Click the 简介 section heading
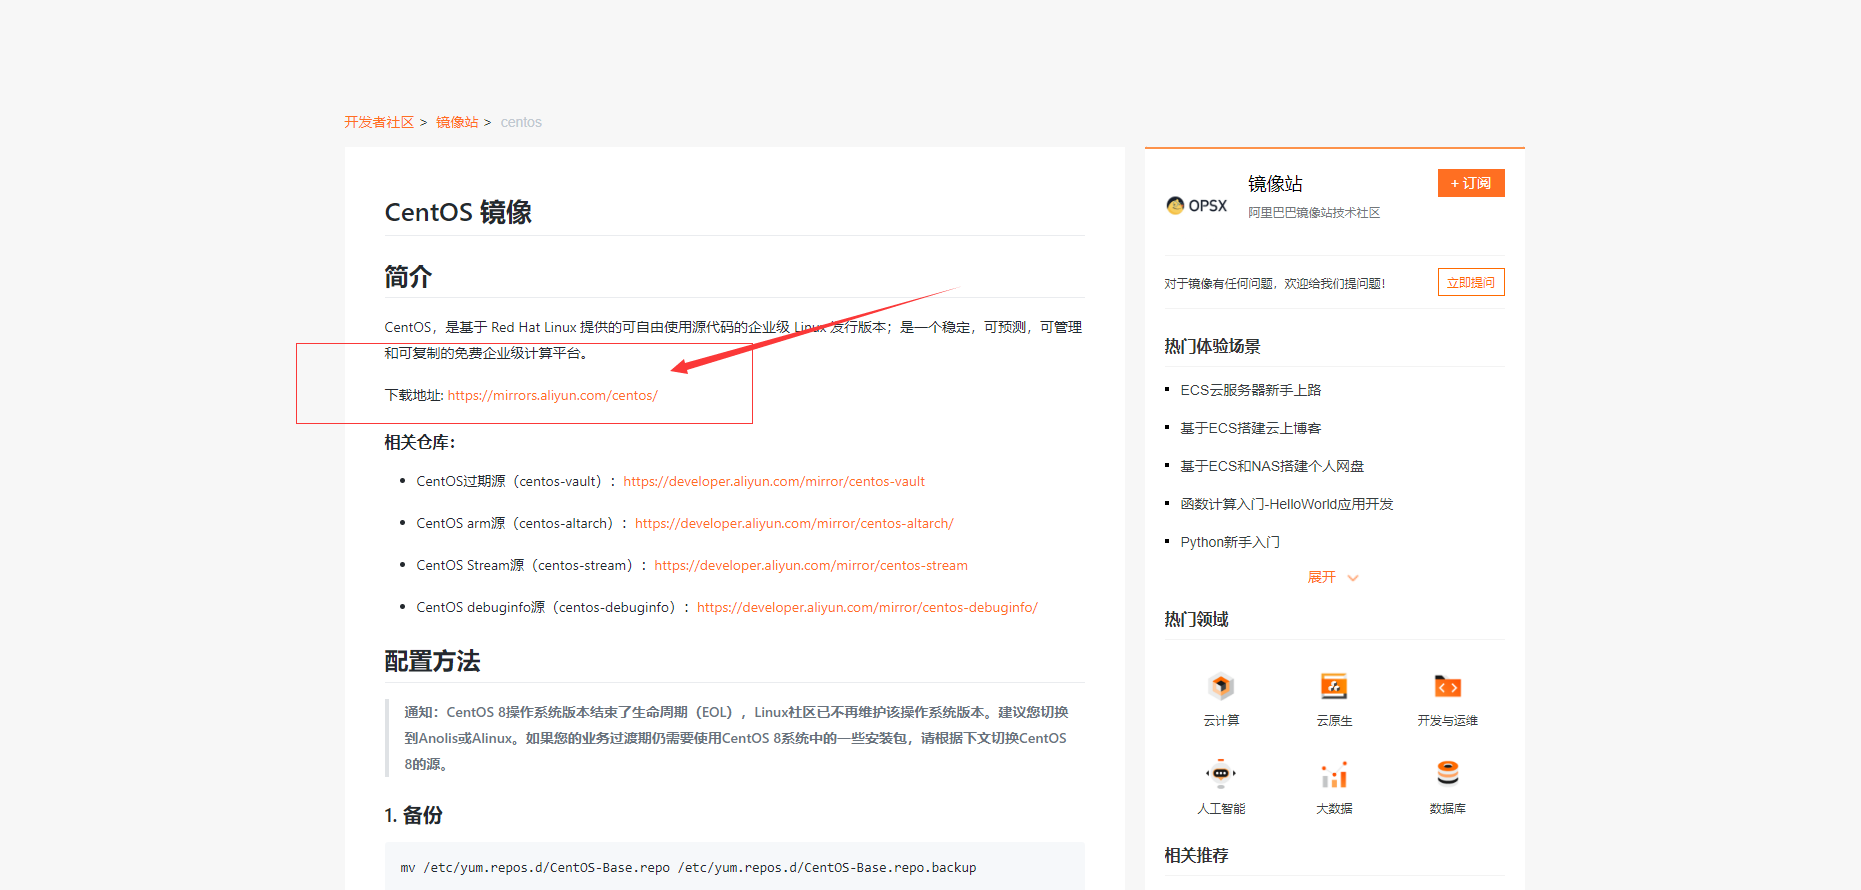The width and height of the screenshot is (1861, 890). [408, 277]
